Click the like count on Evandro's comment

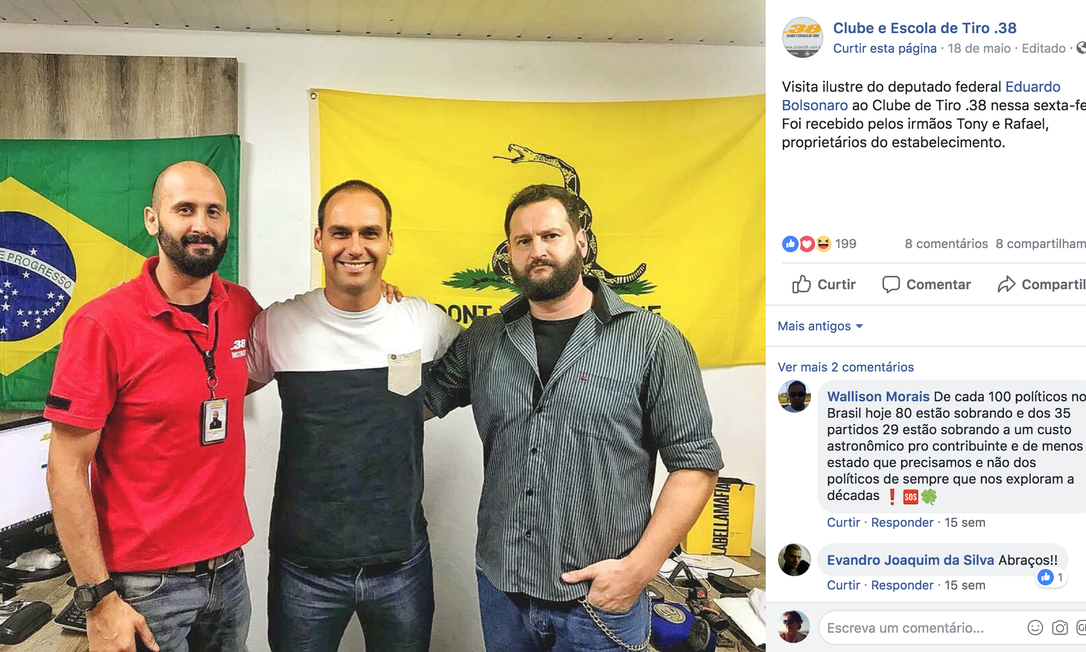(1051, 577)
